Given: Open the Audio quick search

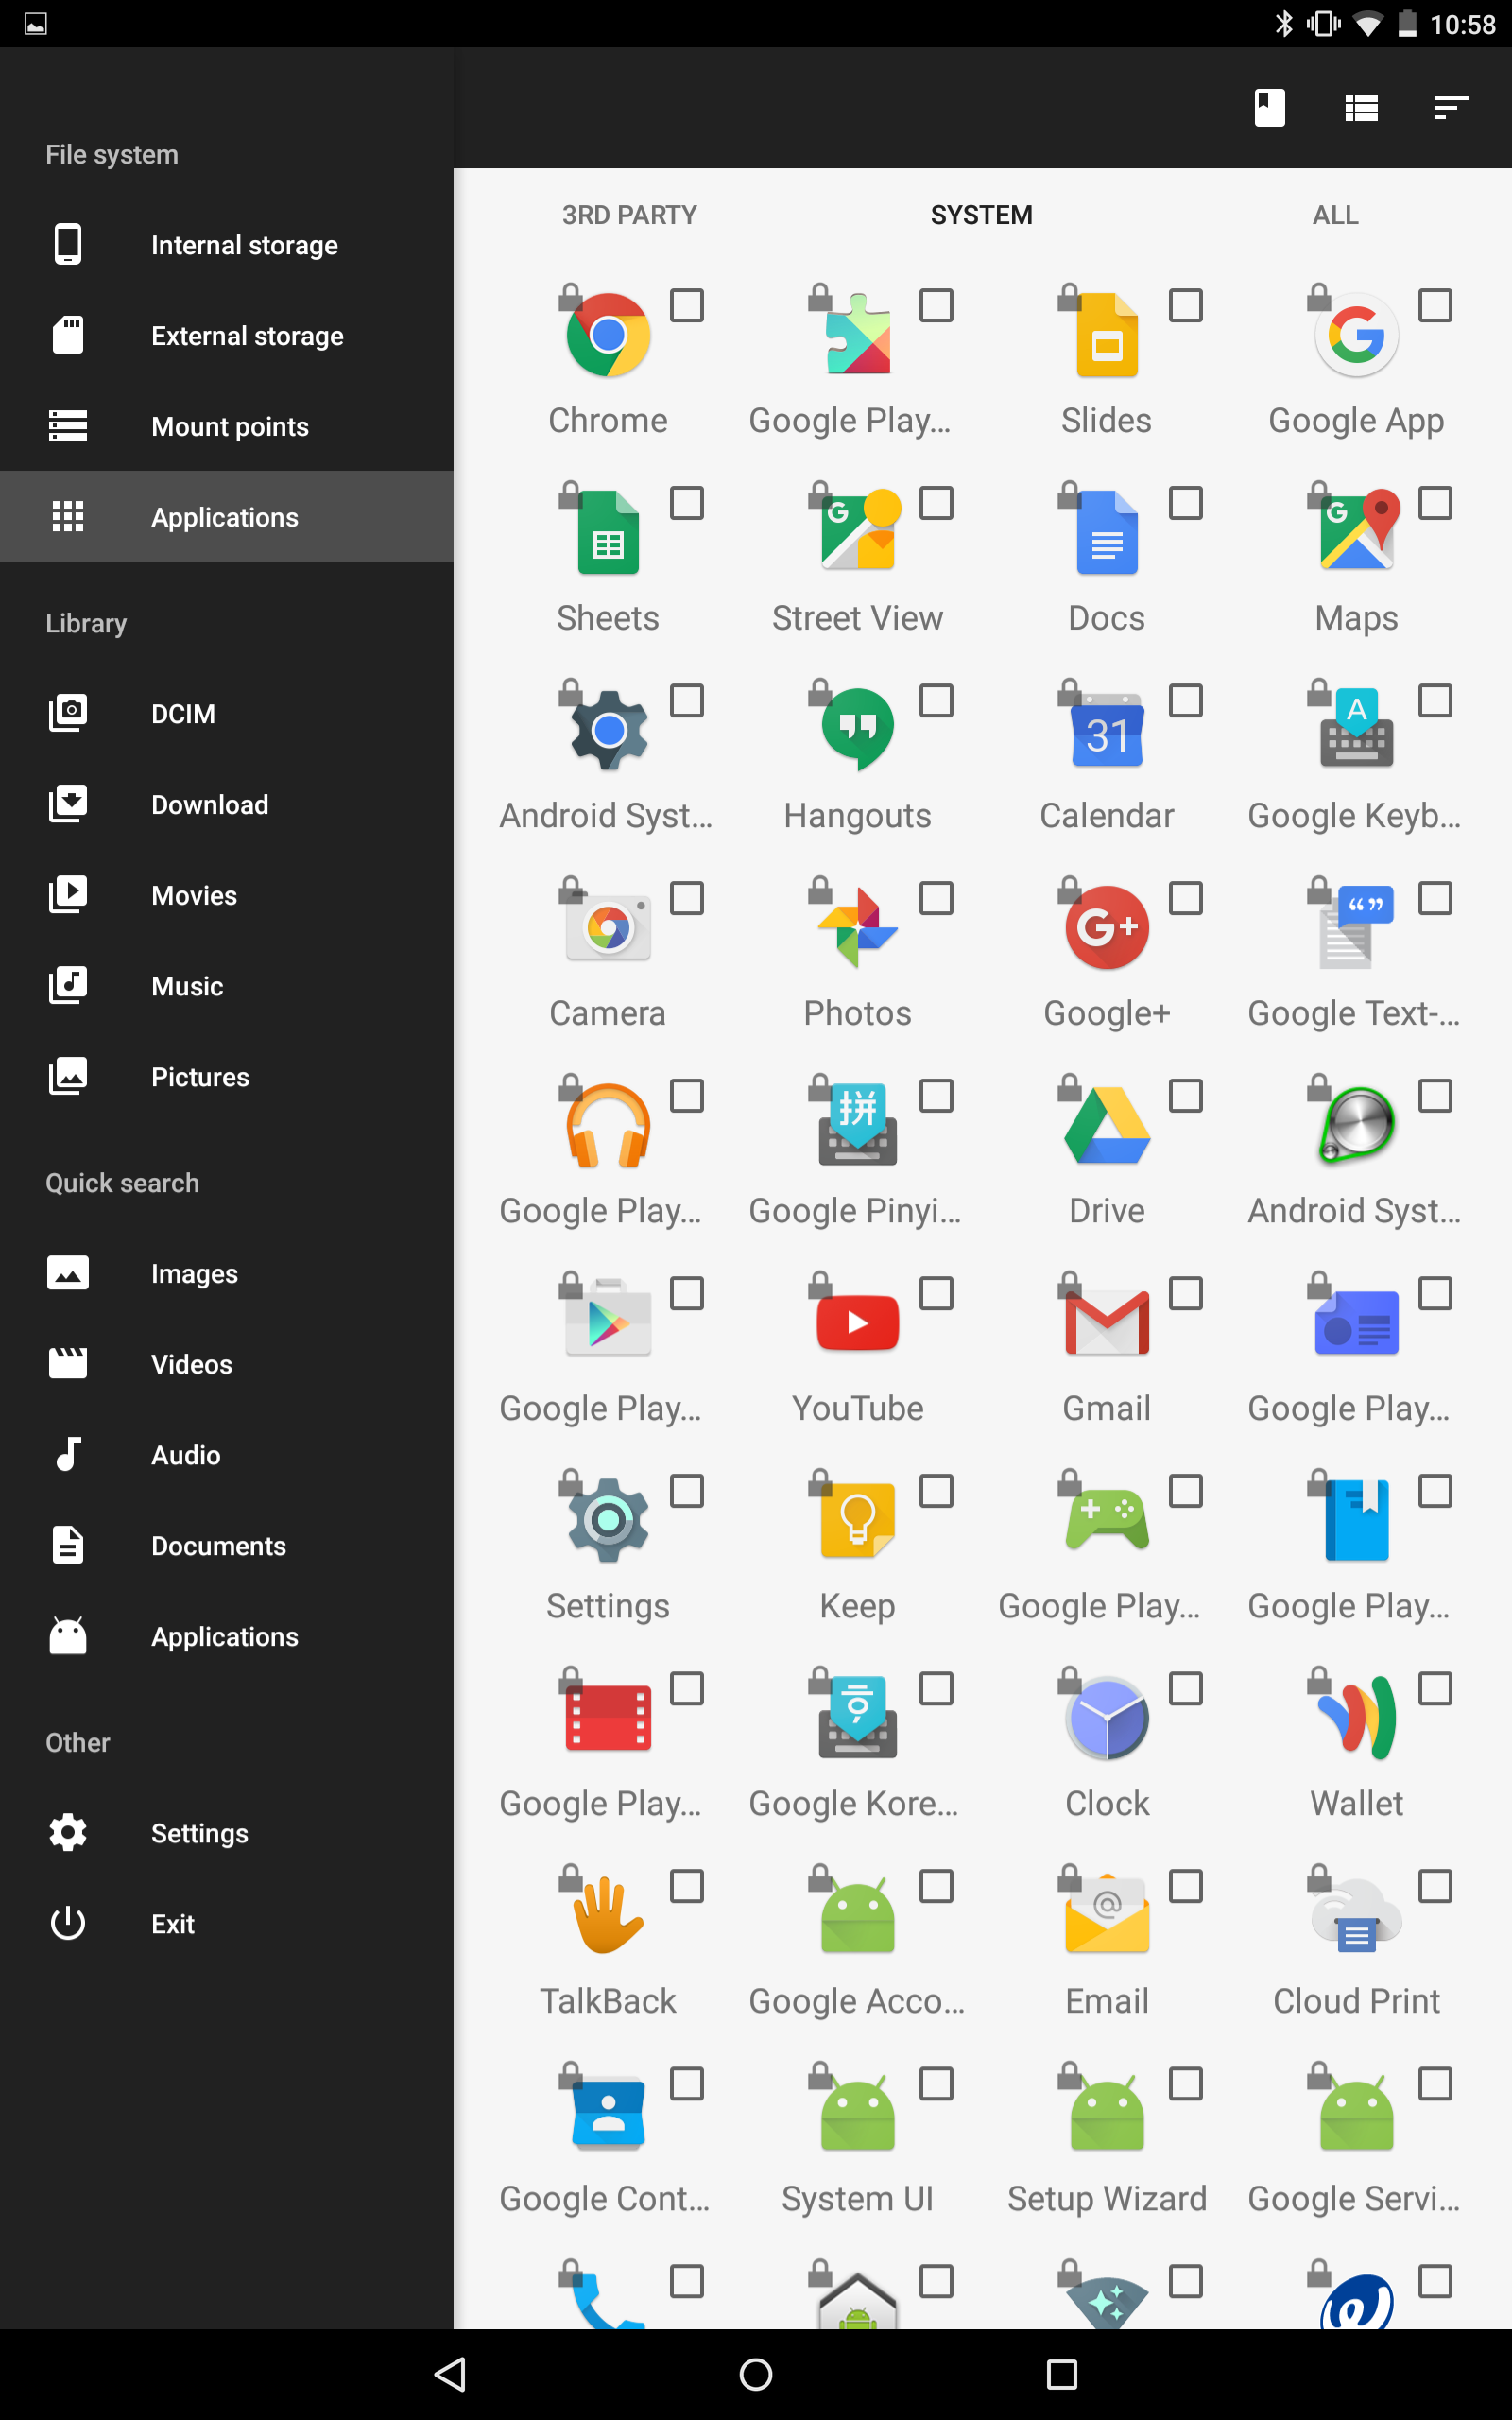Looking at the screenshot, I should click(x=227, y=1455).
